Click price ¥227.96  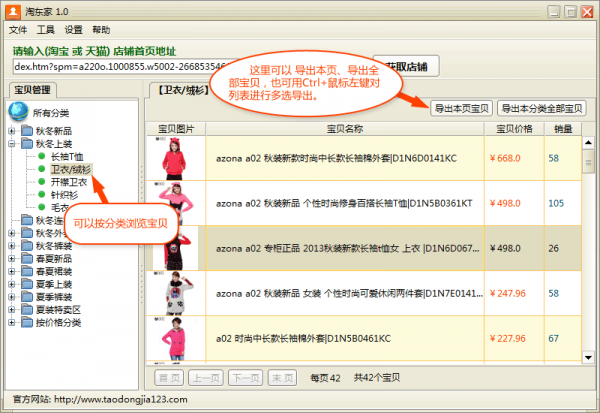(x=508, y=339)
